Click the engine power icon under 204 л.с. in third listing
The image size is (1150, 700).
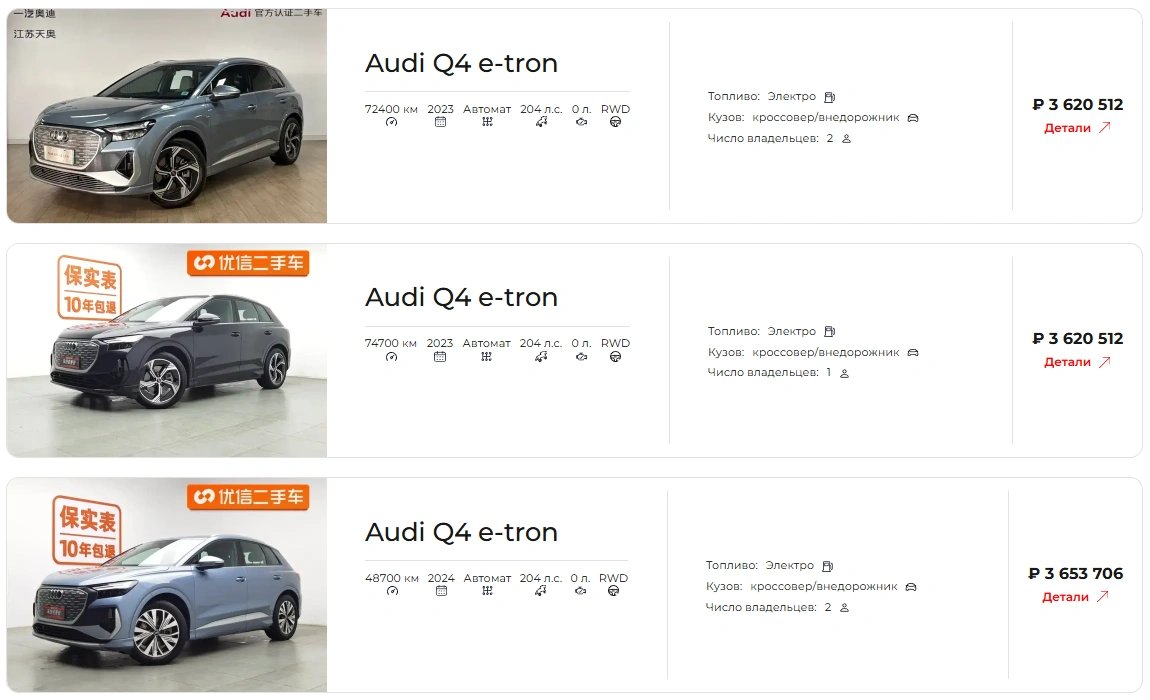pyautogui.click(x=541, y=591)
